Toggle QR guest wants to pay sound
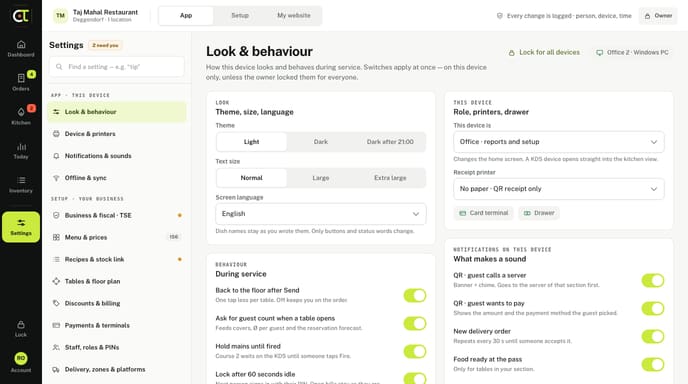The height and width of the screenshot is (384, 688). click(653, 309)
